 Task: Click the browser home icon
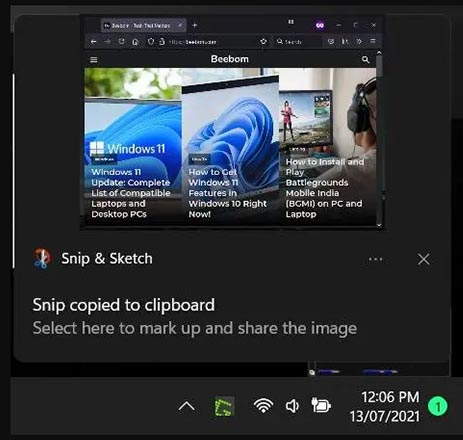(135, 42)
